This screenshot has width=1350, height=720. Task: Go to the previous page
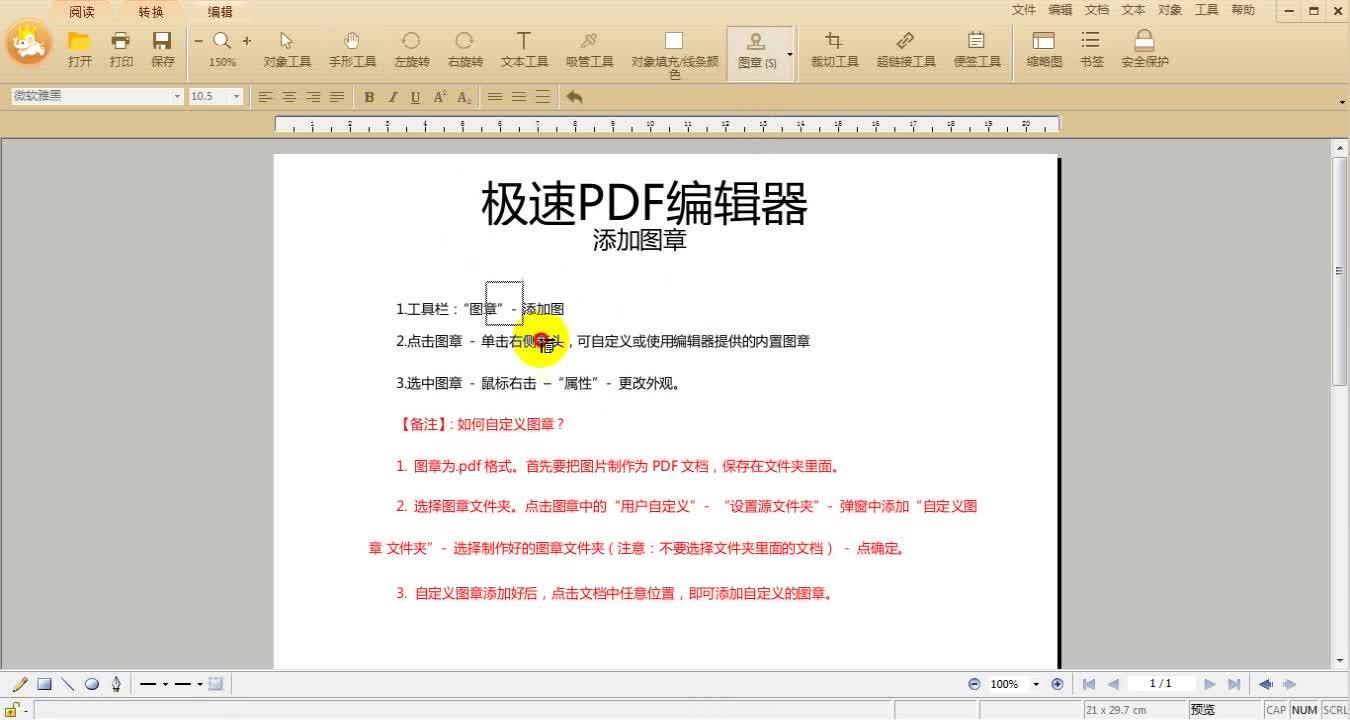click(1113, 684)
